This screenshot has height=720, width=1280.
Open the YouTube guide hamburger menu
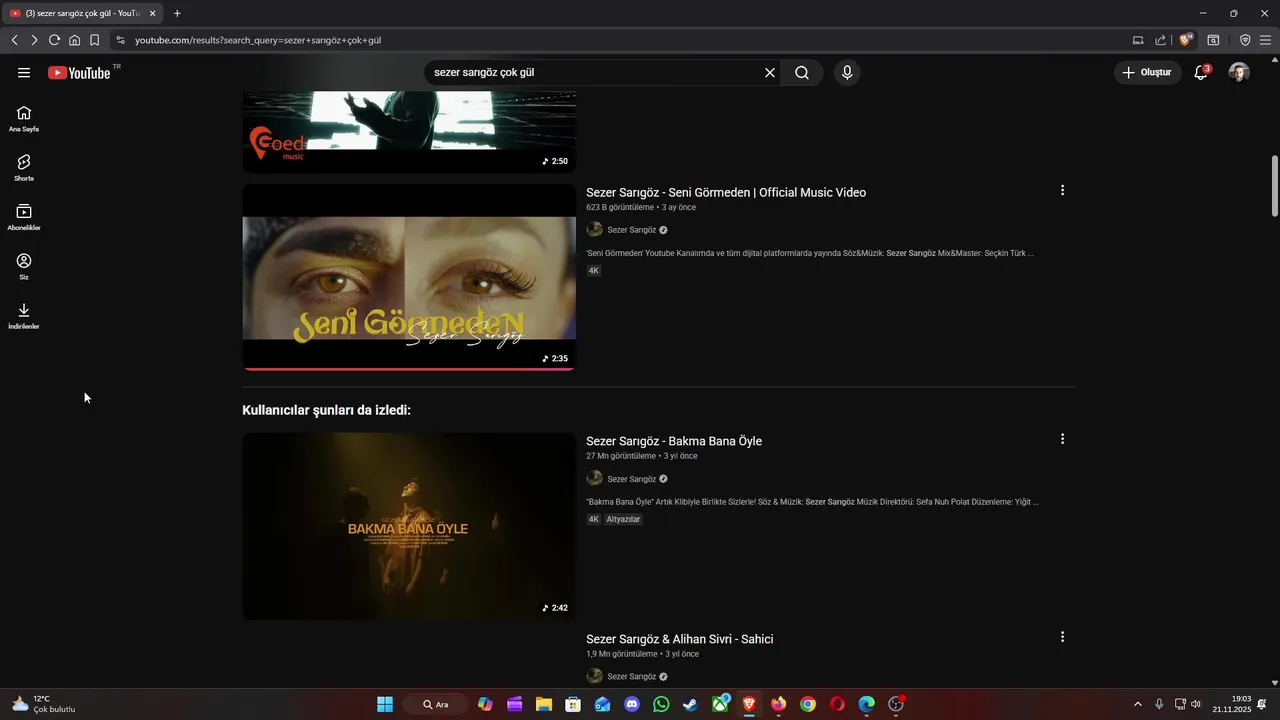coord(24,73)
